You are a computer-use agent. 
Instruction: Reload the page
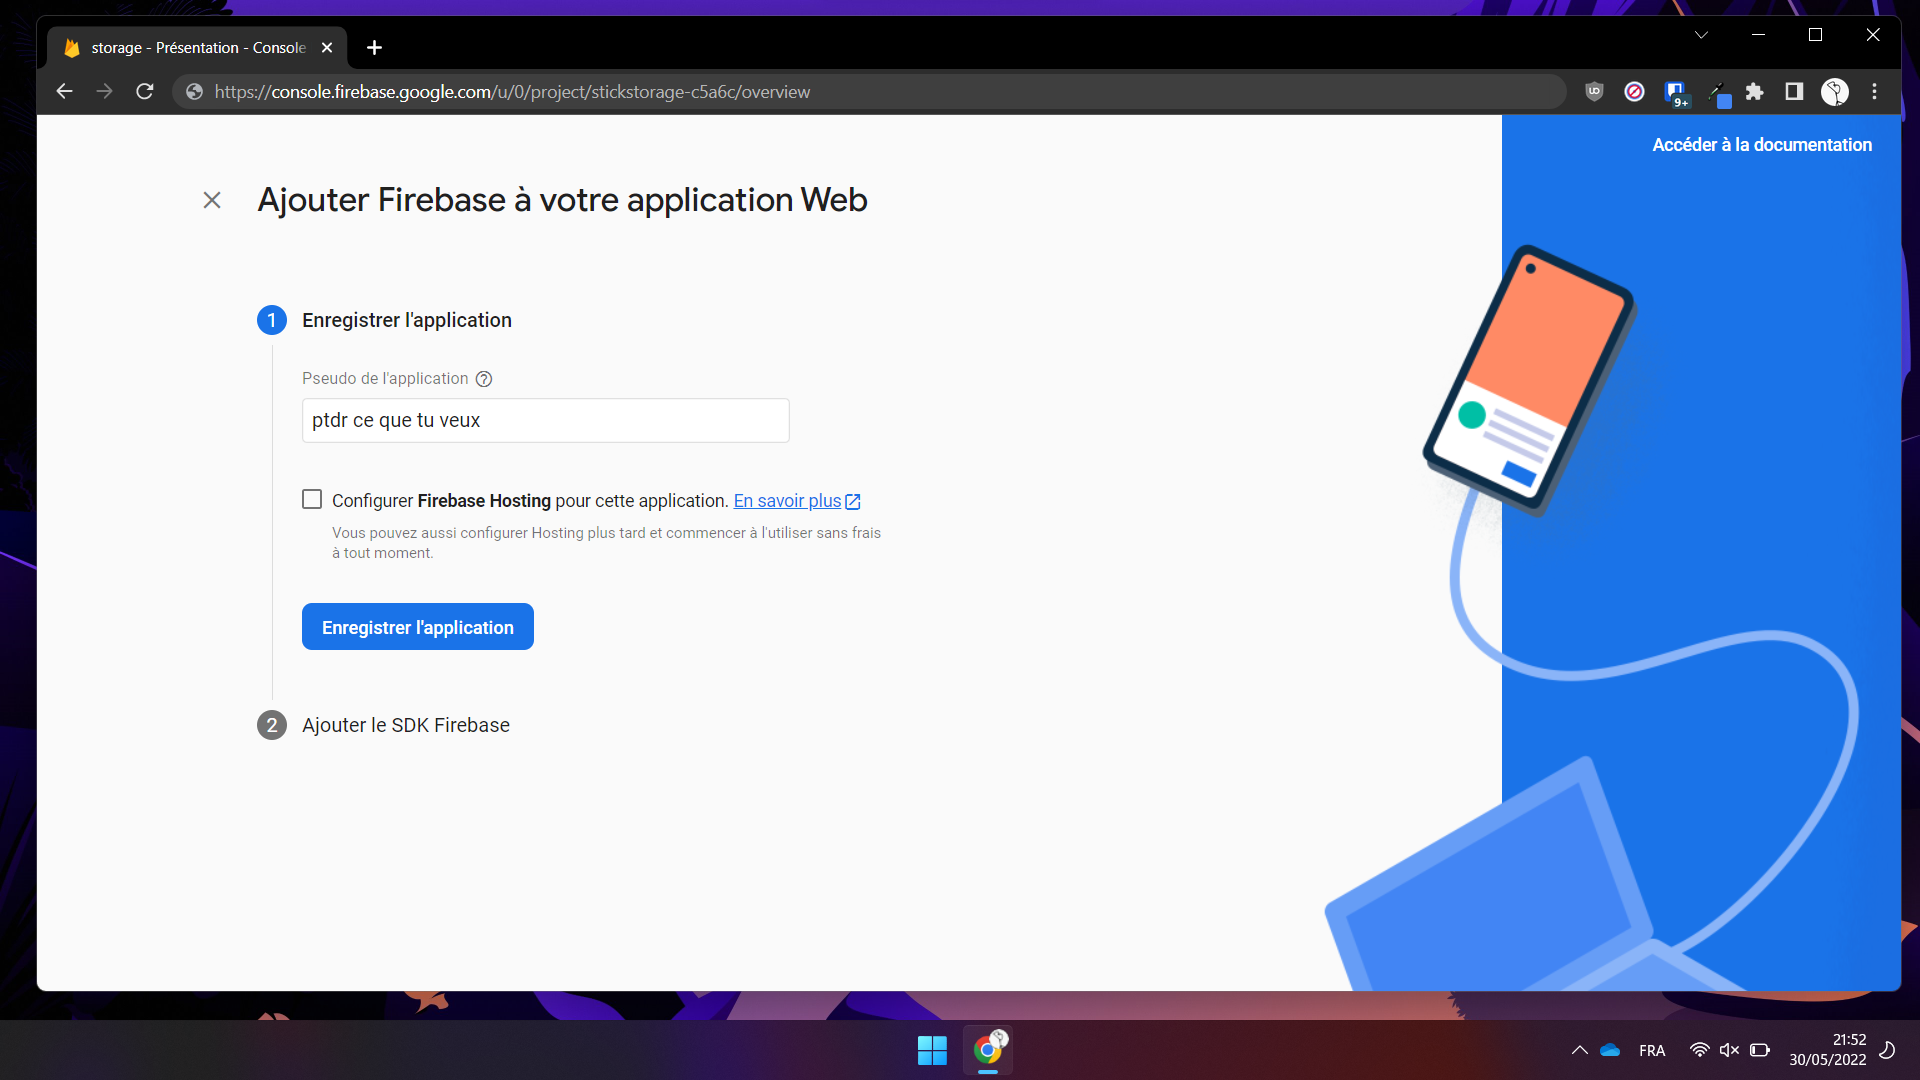click(145, 92)
